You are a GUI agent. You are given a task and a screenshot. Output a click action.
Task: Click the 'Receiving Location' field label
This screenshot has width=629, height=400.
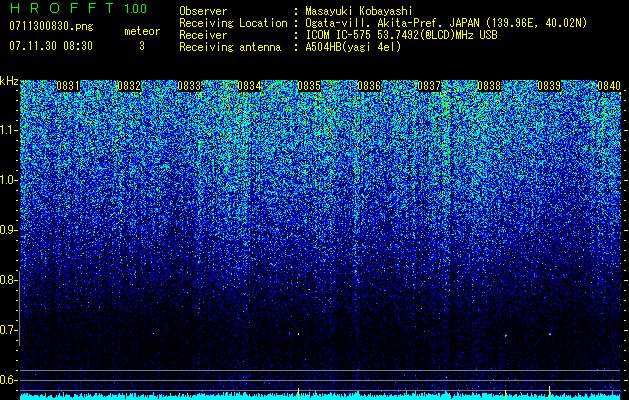[233, 23]
